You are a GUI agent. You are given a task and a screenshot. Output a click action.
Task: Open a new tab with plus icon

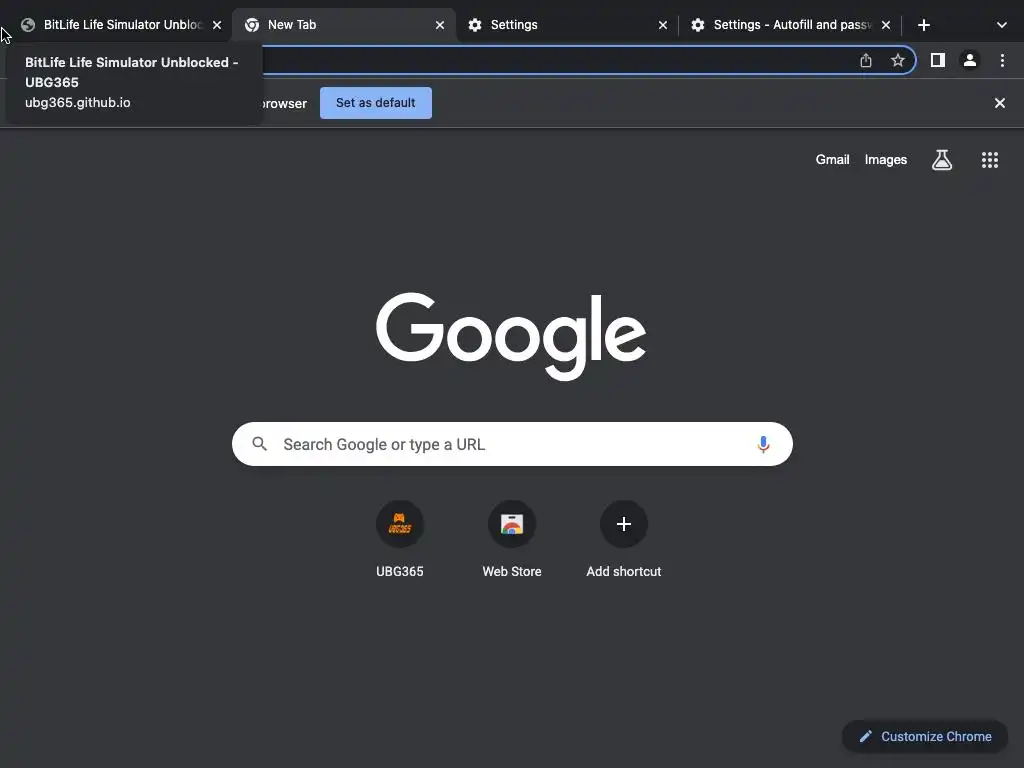coord(923,25)
